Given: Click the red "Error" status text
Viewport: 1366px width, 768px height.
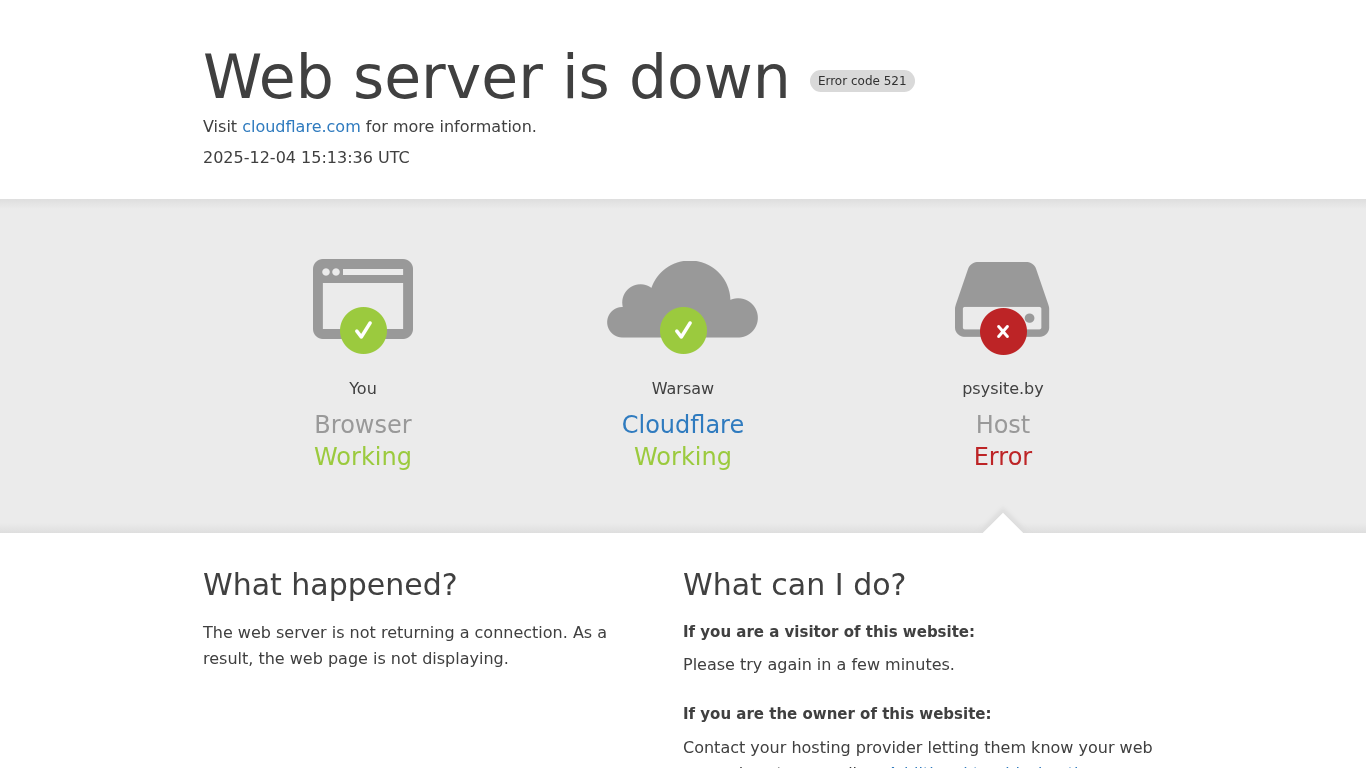Looking at the screenshot, I should point(1003,457).
